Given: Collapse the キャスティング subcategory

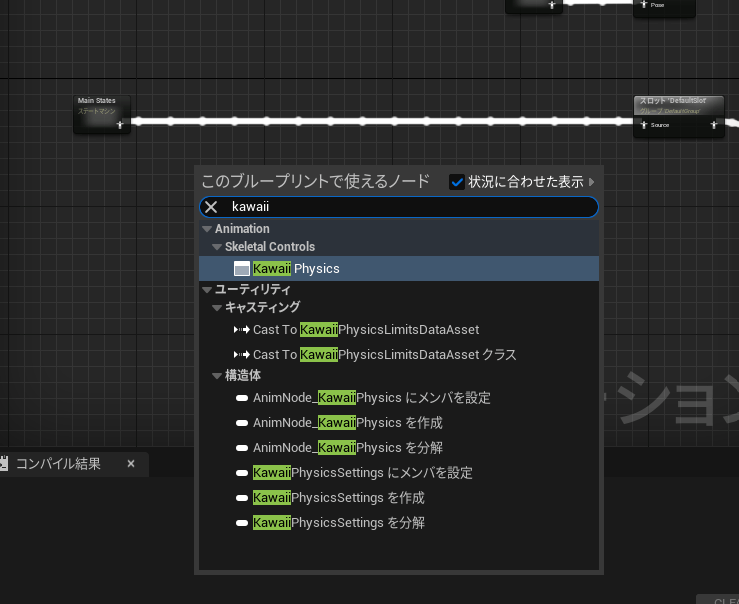Looking at the screenshot, I should [217, 308].
